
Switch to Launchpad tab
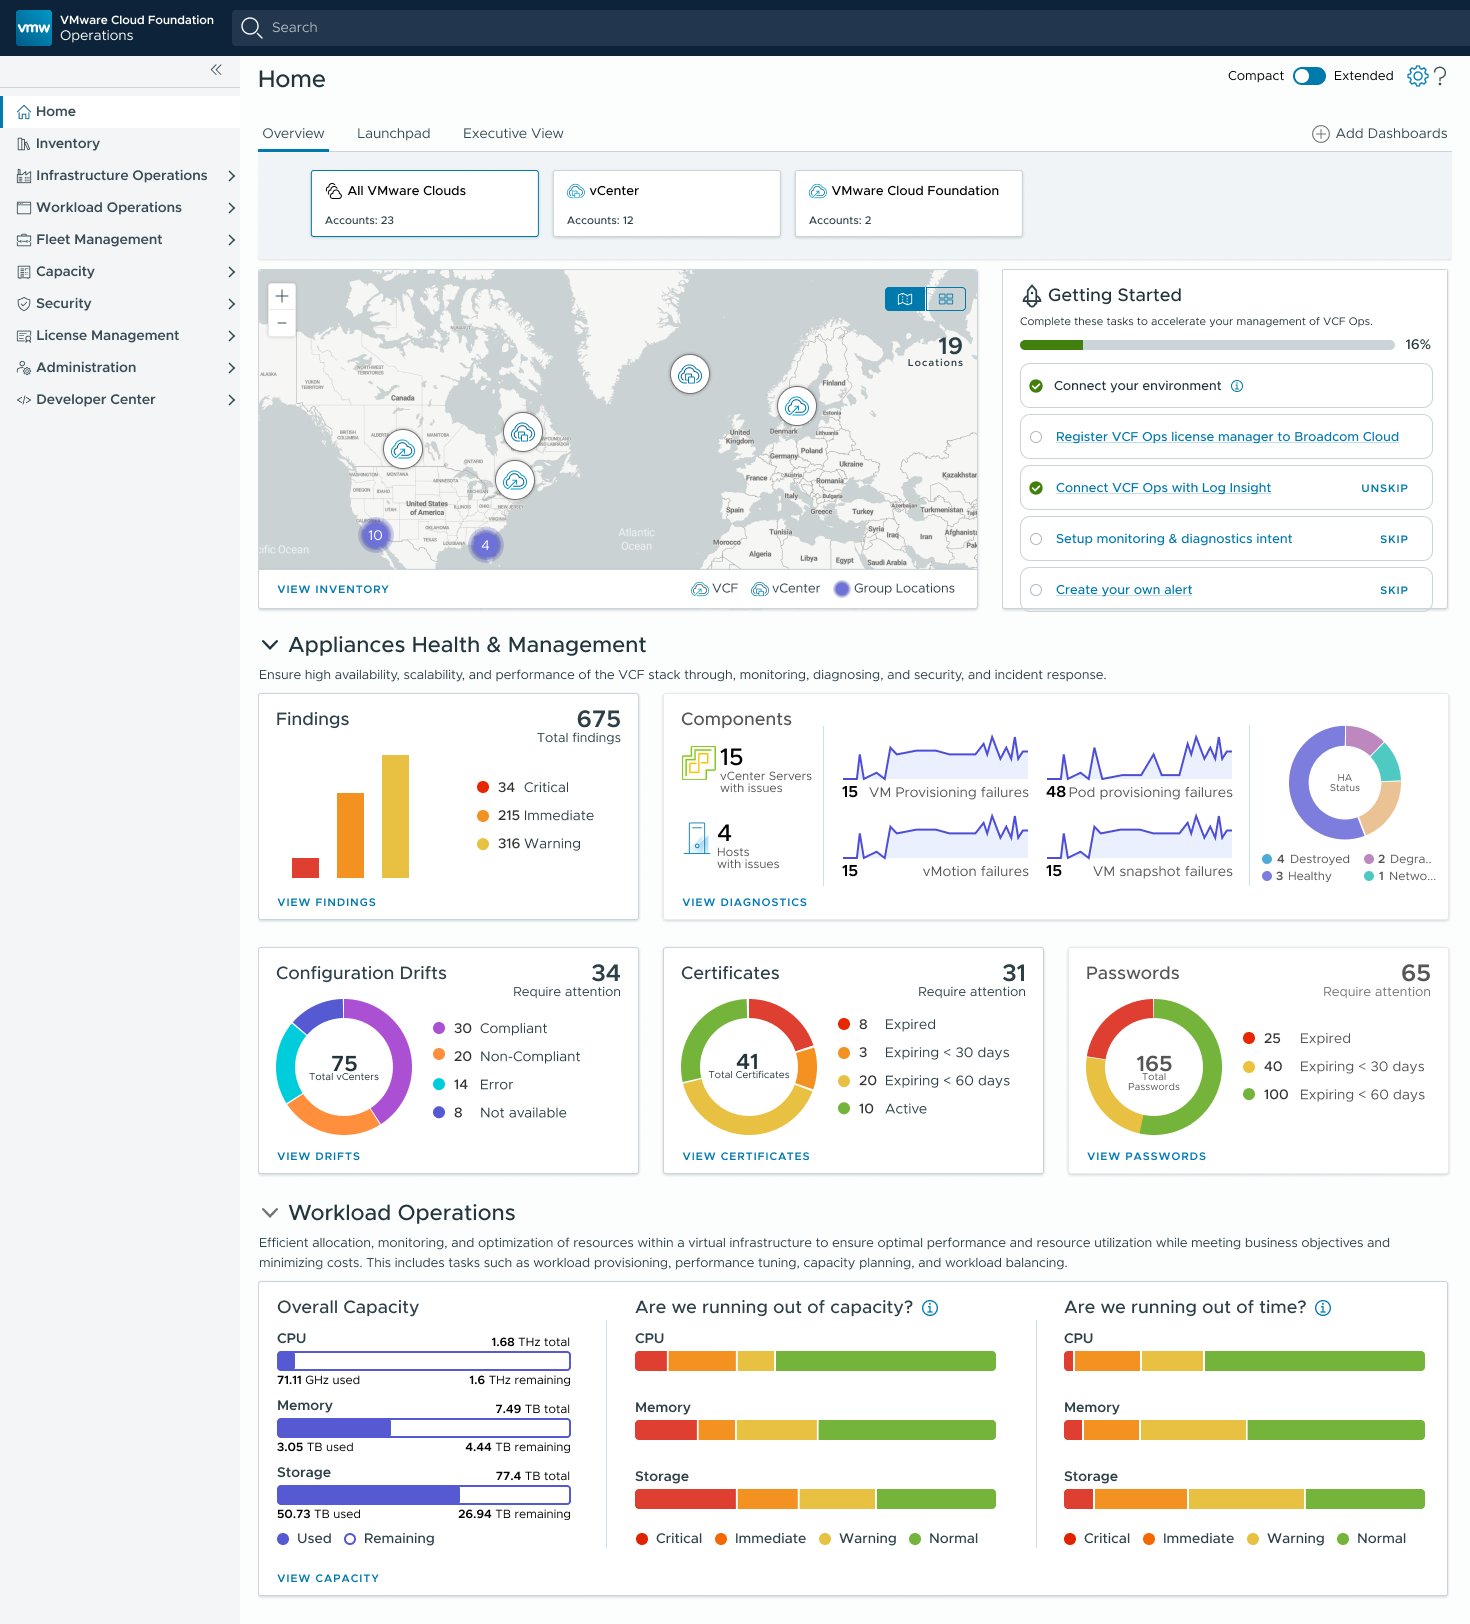393,134
